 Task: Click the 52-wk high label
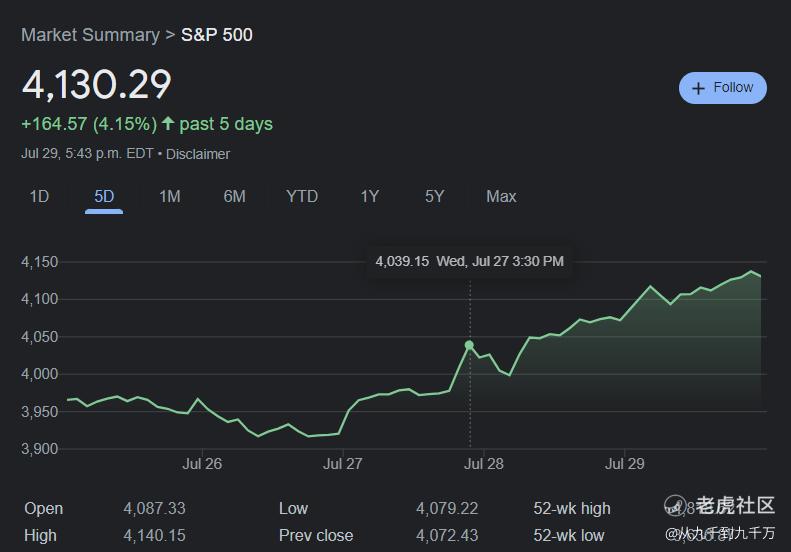572,509
